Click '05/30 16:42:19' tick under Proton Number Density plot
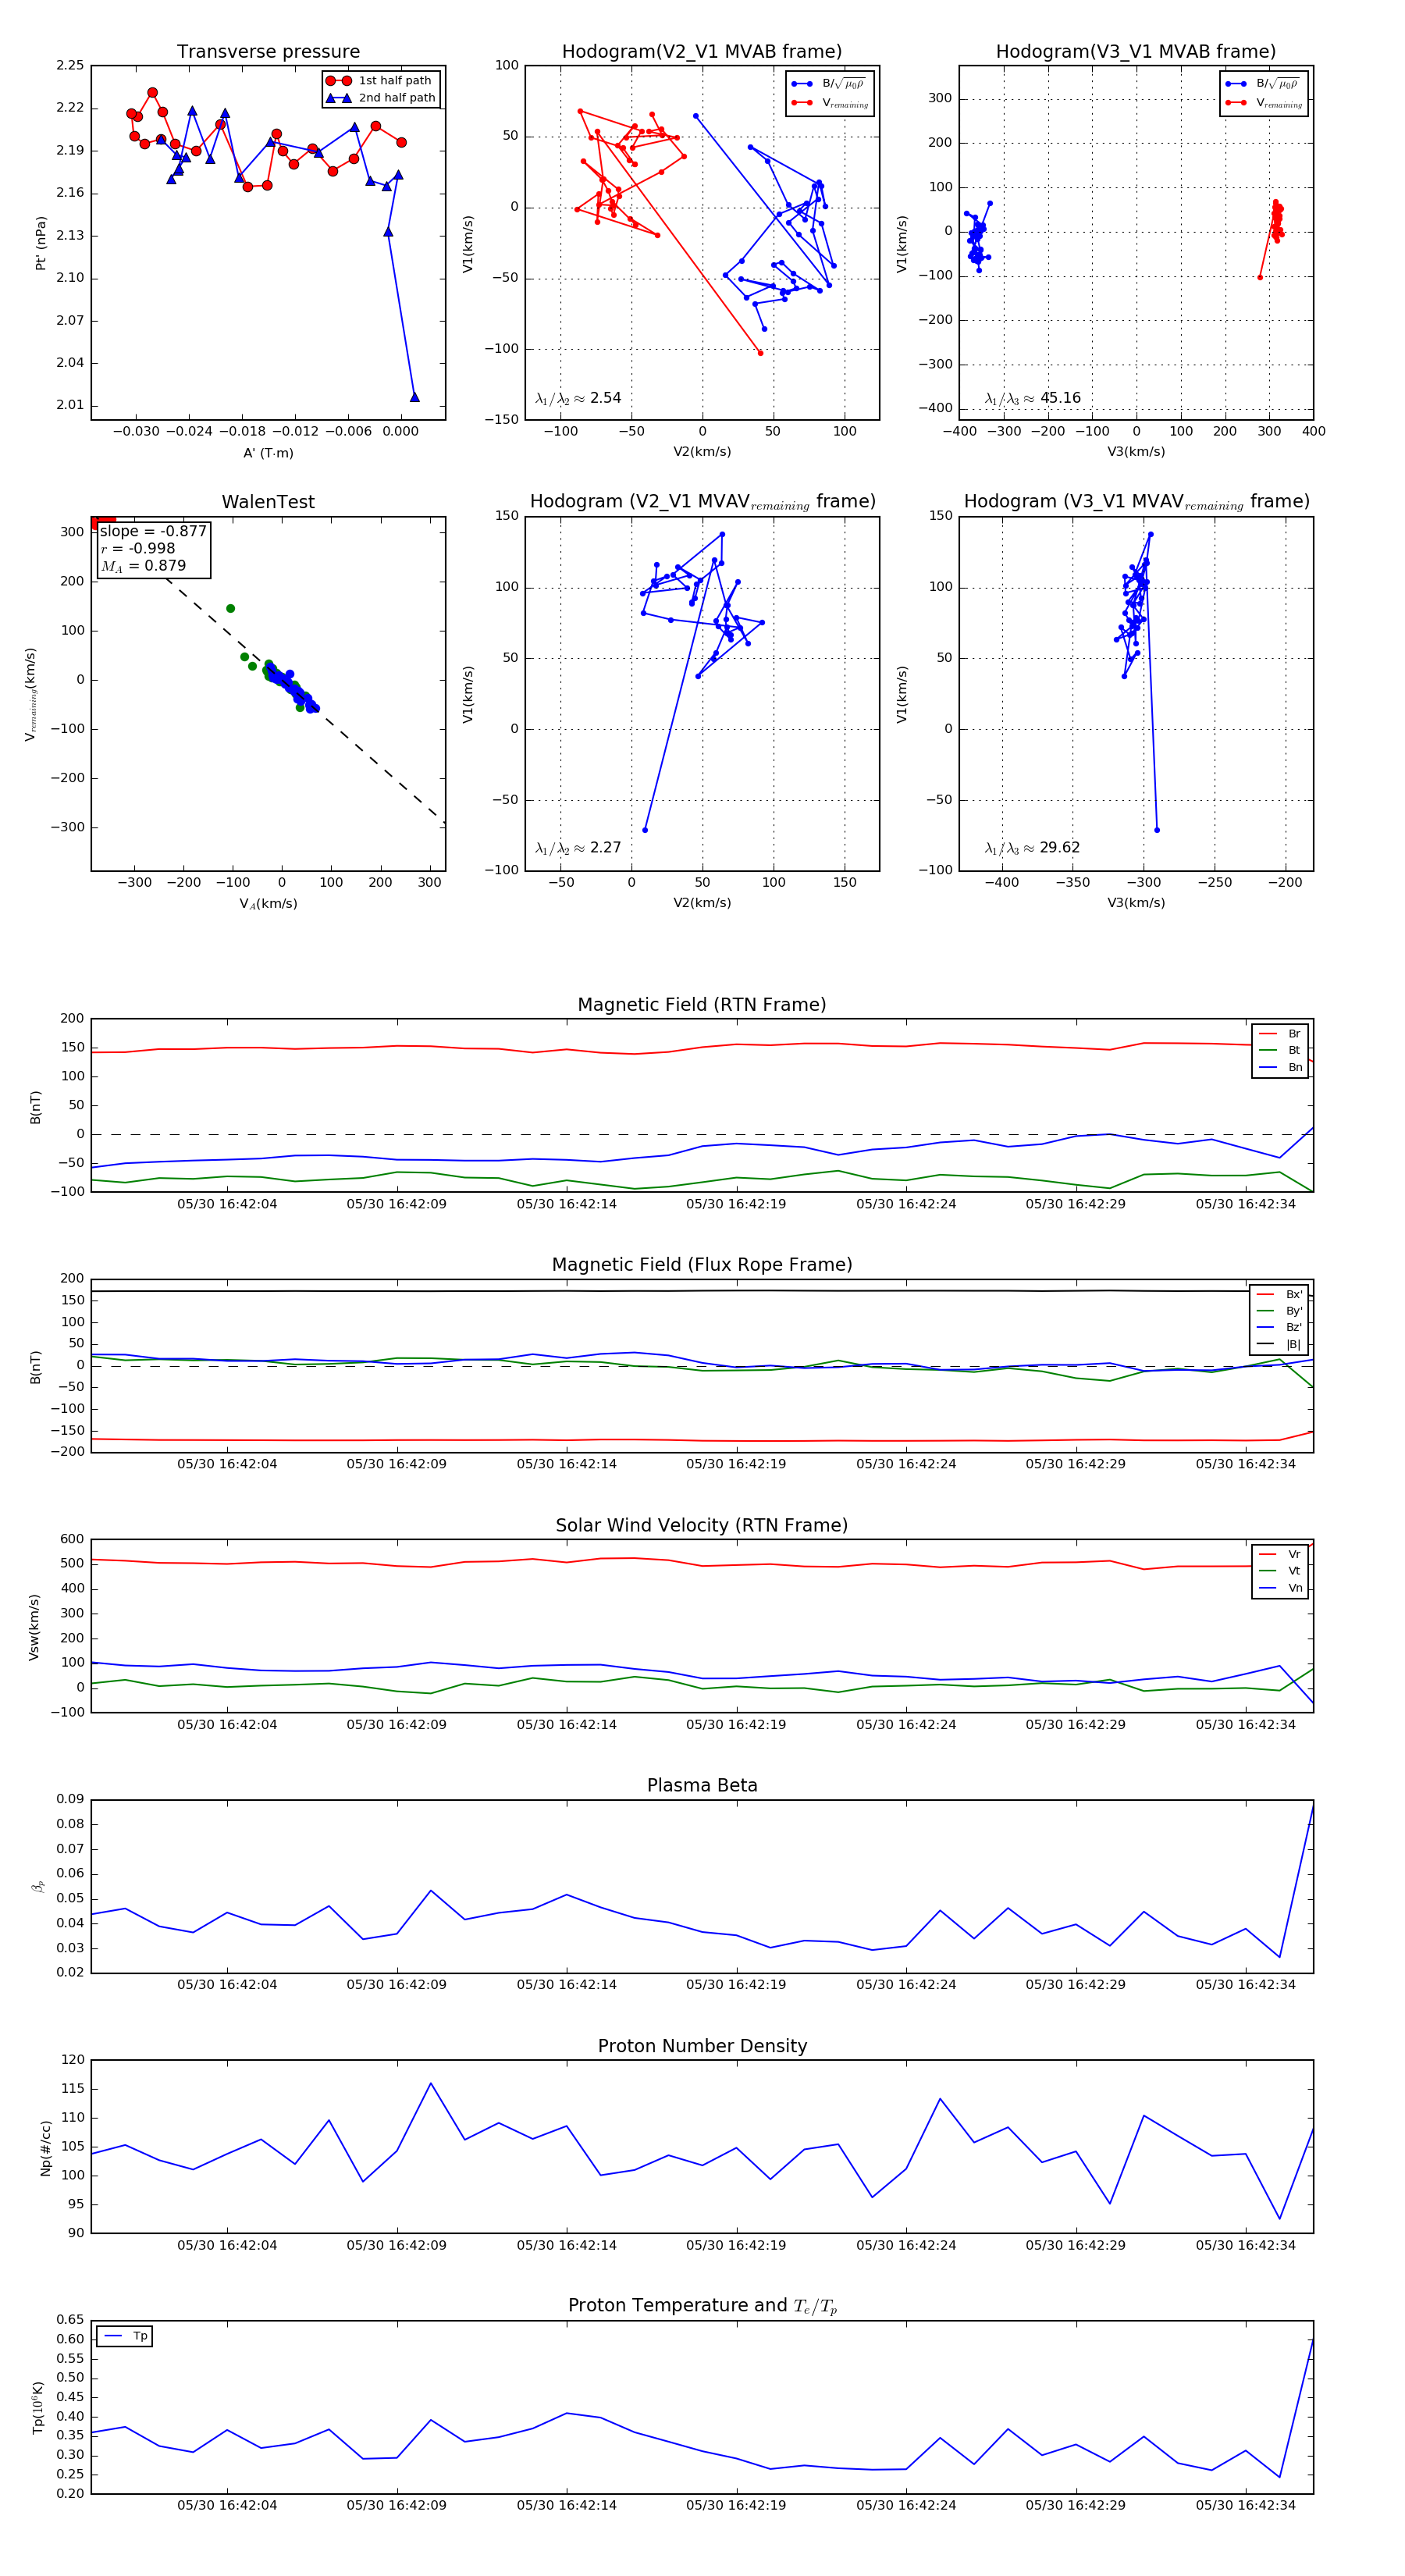Image resolution: width=1405 pixels, height=2576 pixels. pos(736,2245)
